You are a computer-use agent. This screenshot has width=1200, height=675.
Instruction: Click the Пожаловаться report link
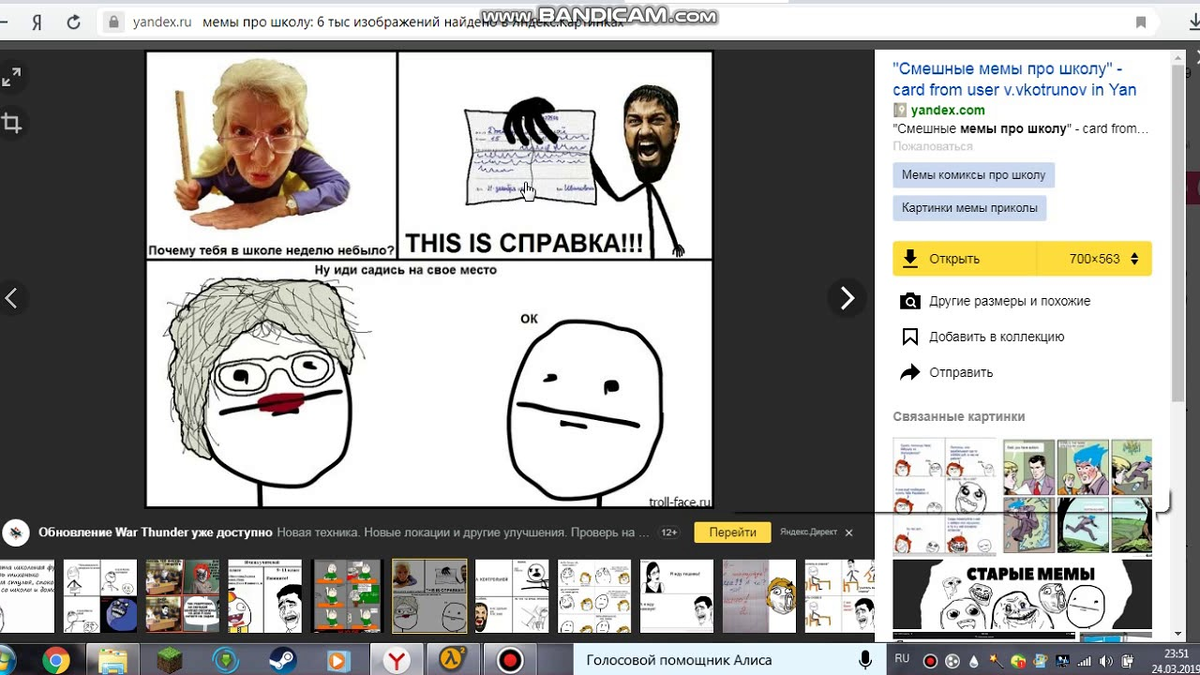(932, 146)
